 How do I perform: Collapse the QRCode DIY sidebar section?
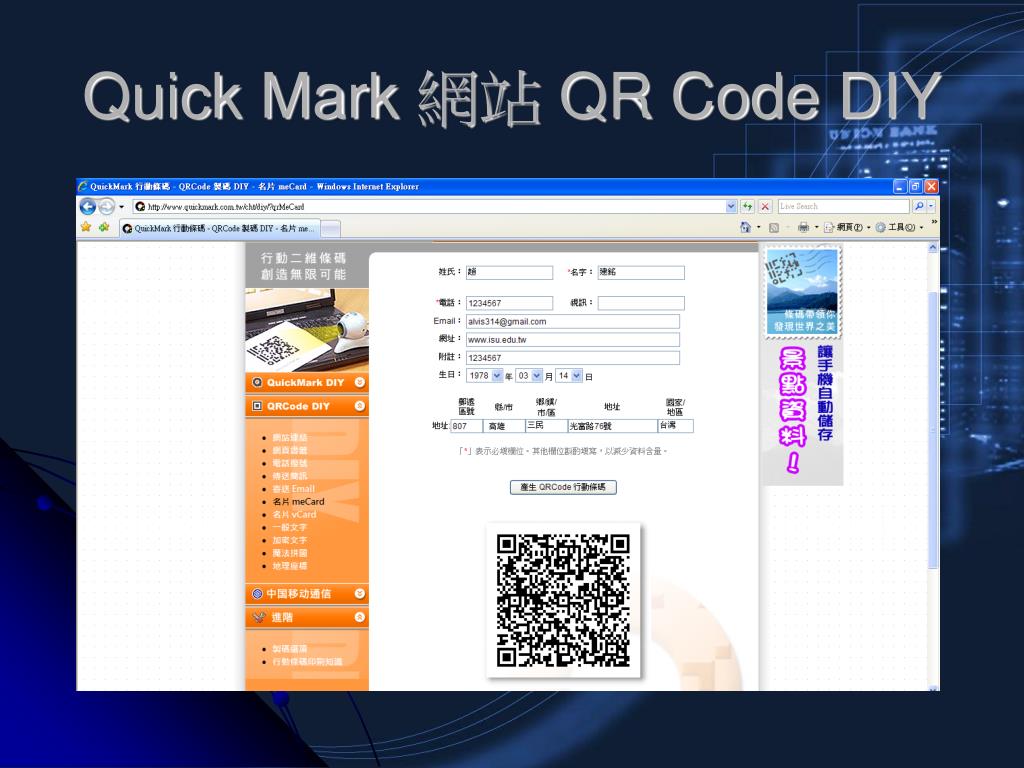click(360, 406)
